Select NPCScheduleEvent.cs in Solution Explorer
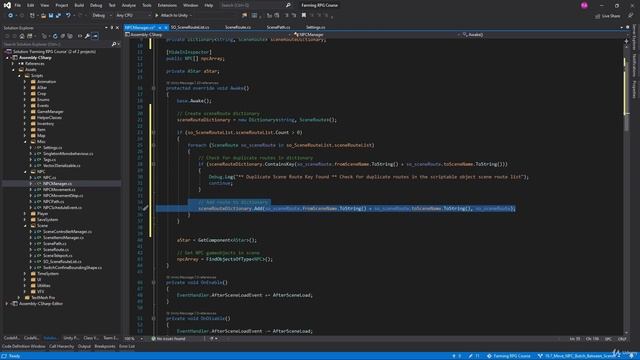The image size is (640, 360). (x=62, y=208)
